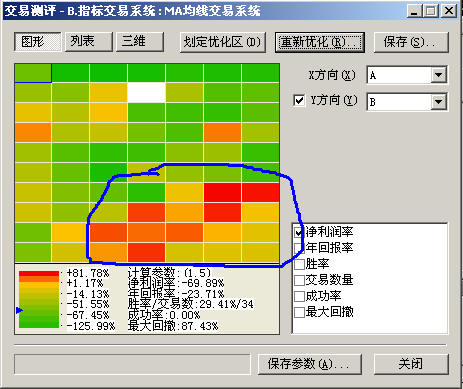Click the 成功率:0.00% result line
The height and width of the screenshot is (389, 463).
164,315
